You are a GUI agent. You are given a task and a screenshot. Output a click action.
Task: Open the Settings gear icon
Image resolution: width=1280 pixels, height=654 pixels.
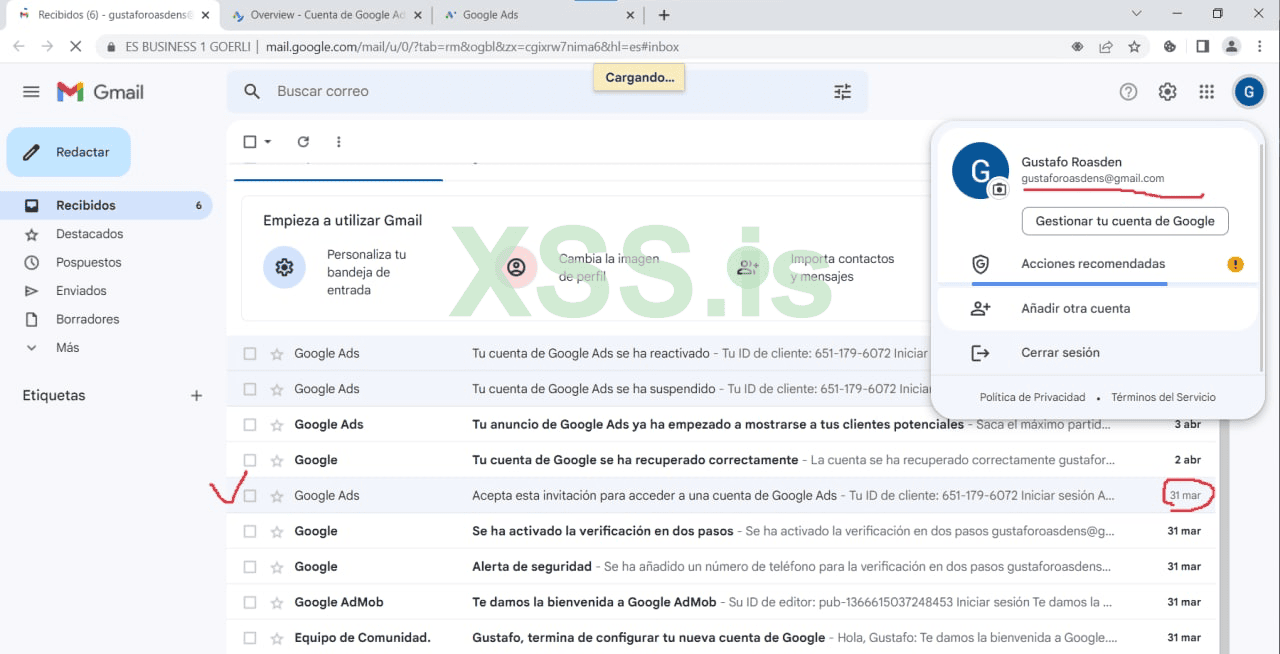1167,92
